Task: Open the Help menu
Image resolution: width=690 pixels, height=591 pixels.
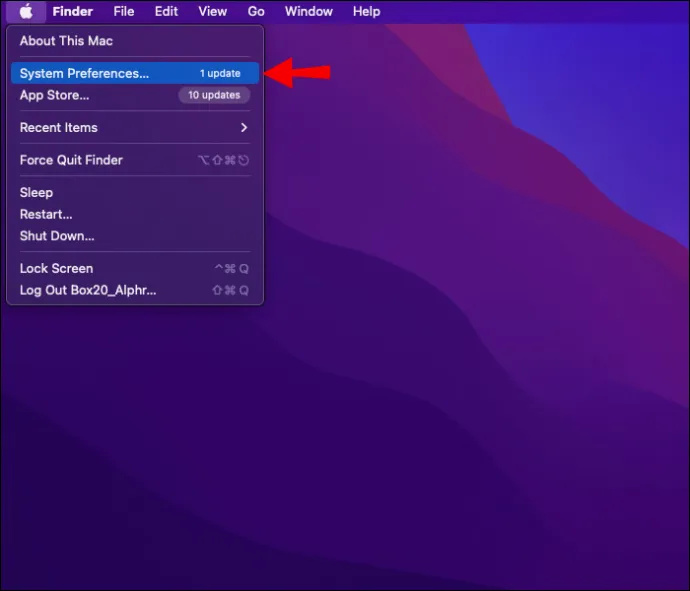Action: coord(367,11)
